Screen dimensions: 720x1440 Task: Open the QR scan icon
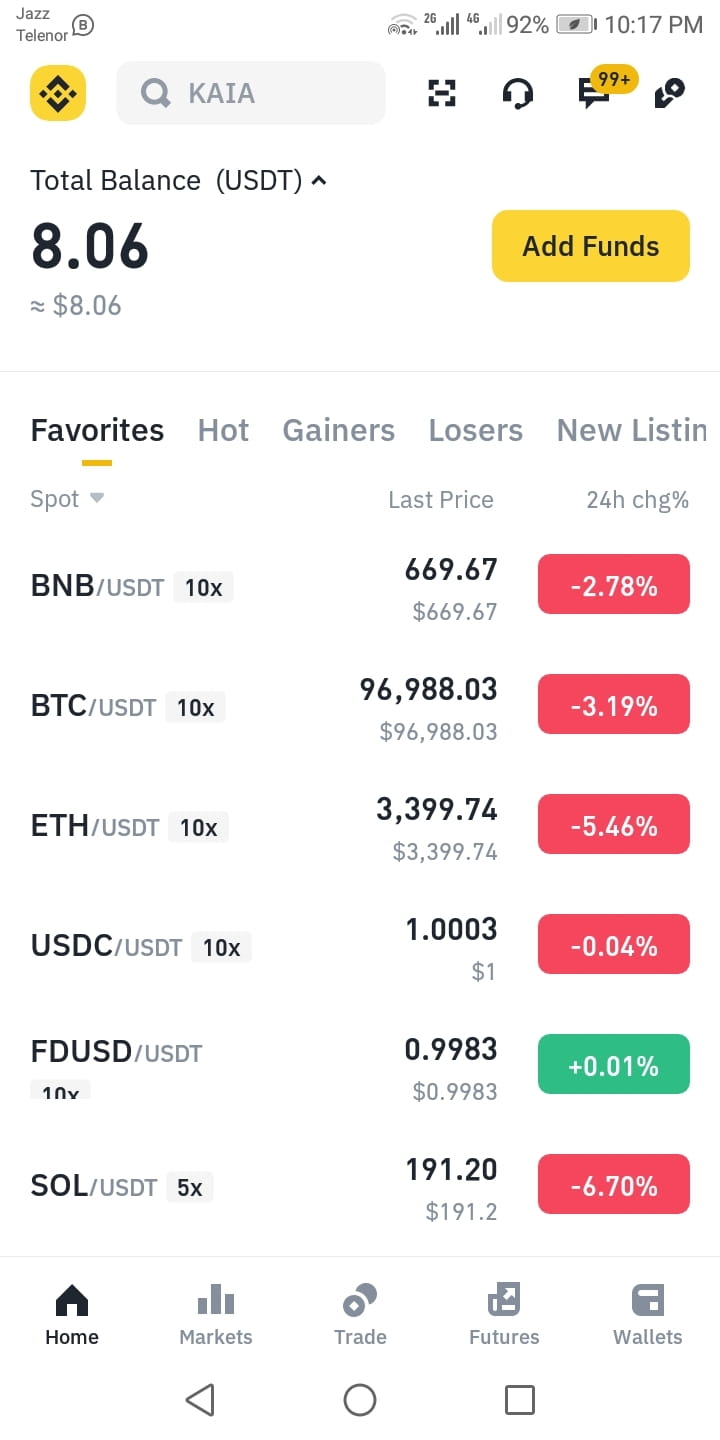(x=441, y=93)
